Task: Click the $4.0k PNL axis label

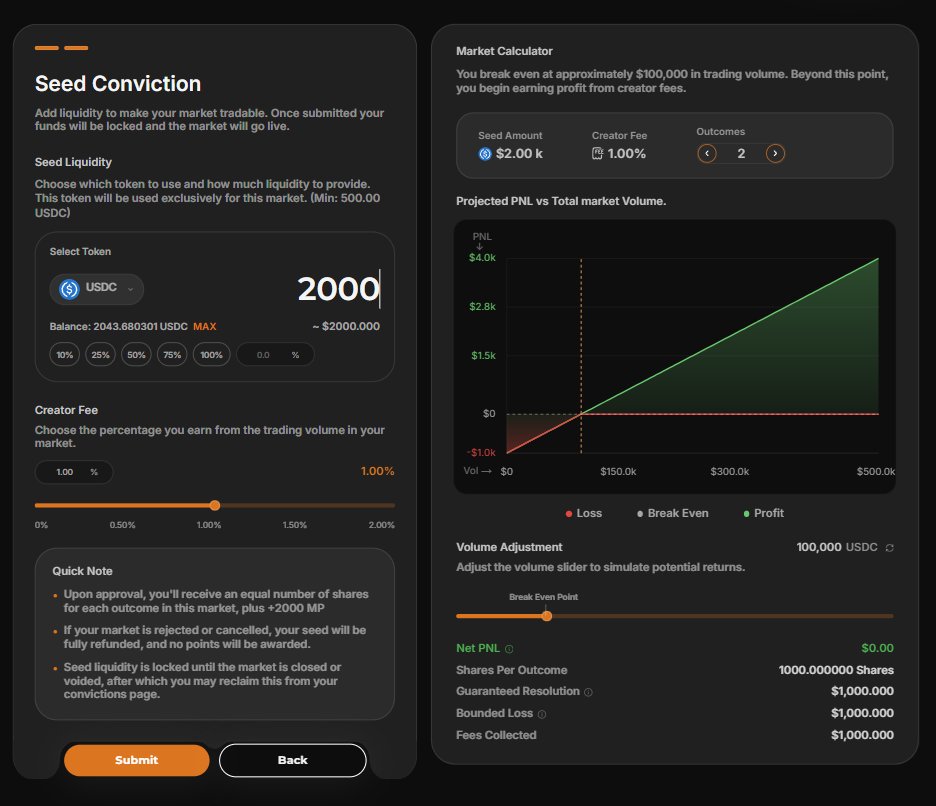Action: [x=482, y=258]
